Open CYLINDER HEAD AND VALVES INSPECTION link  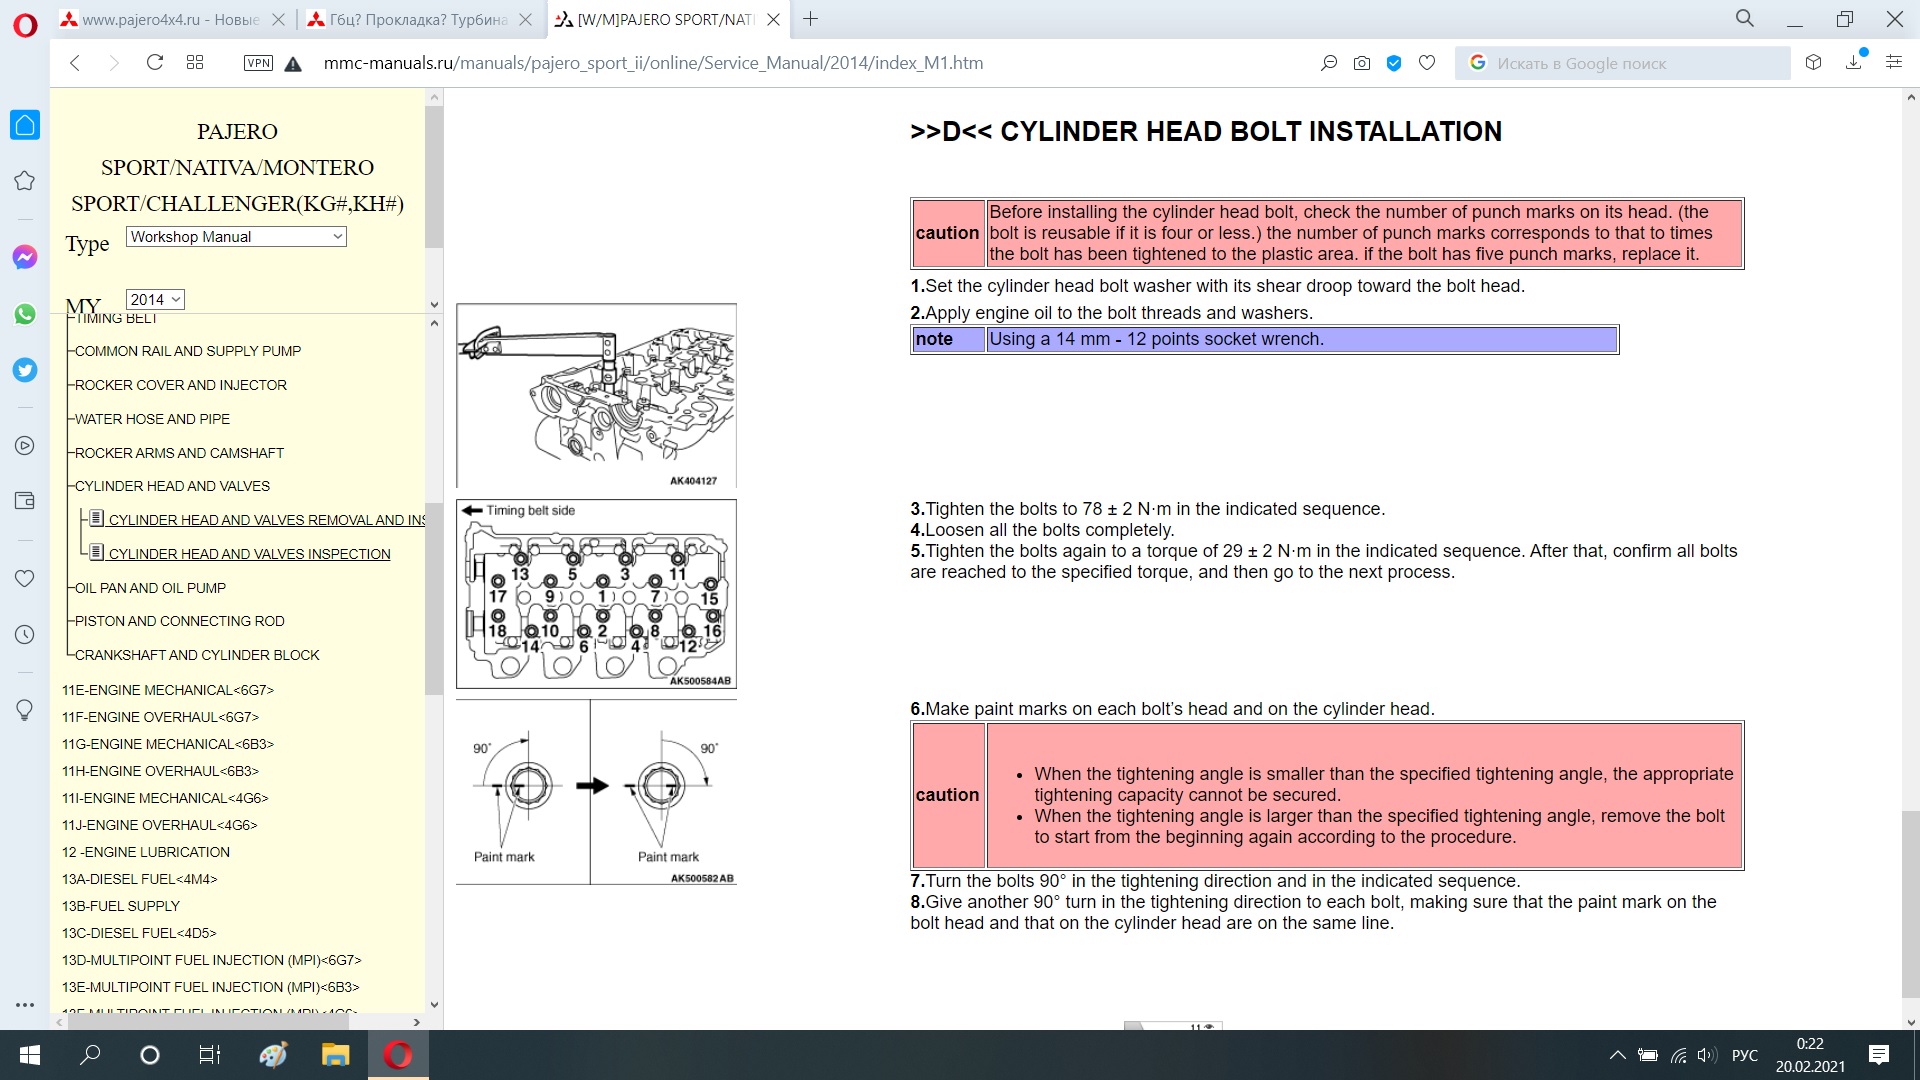click(249, 554)
